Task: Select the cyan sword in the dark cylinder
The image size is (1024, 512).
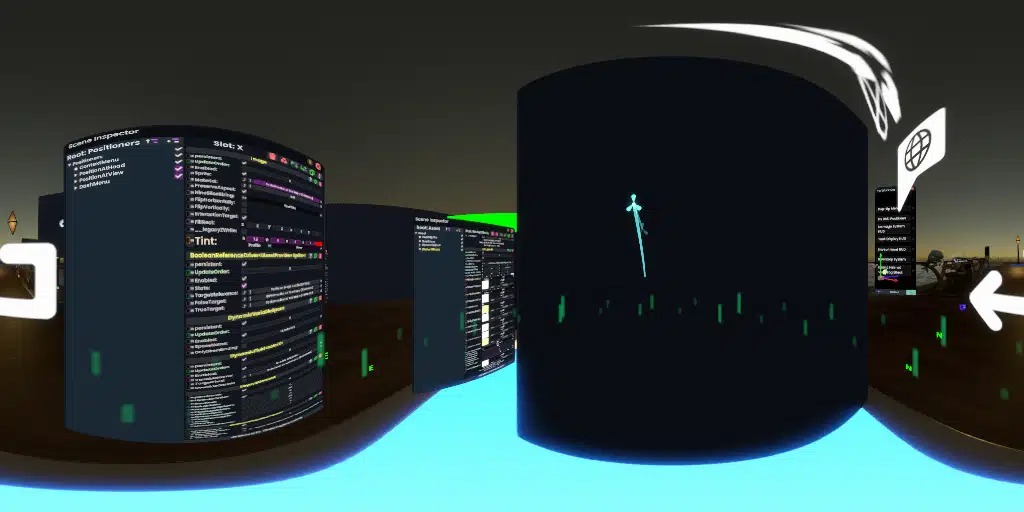Action: point(637,235)
